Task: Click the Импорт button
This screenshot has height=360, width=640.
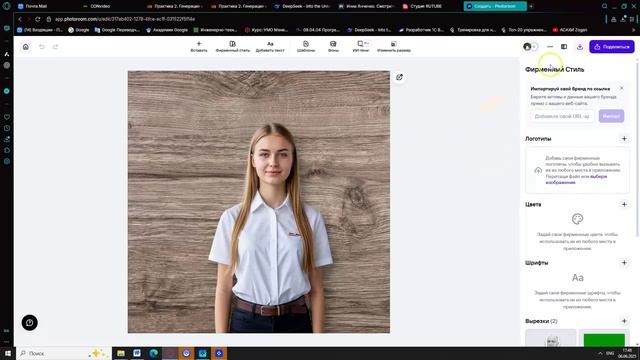Action: pyautogui.click(x=611, y=116)
